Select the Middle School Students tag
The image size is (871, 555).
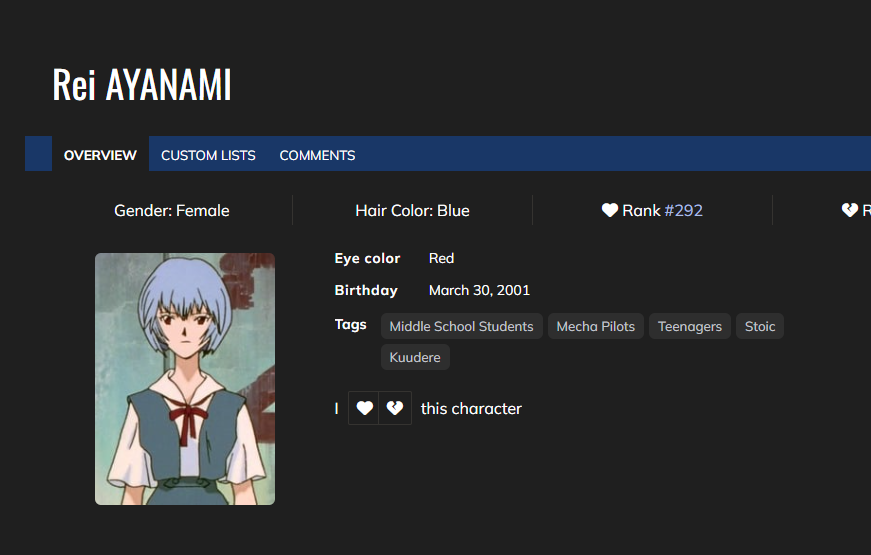tap(461, 326)
